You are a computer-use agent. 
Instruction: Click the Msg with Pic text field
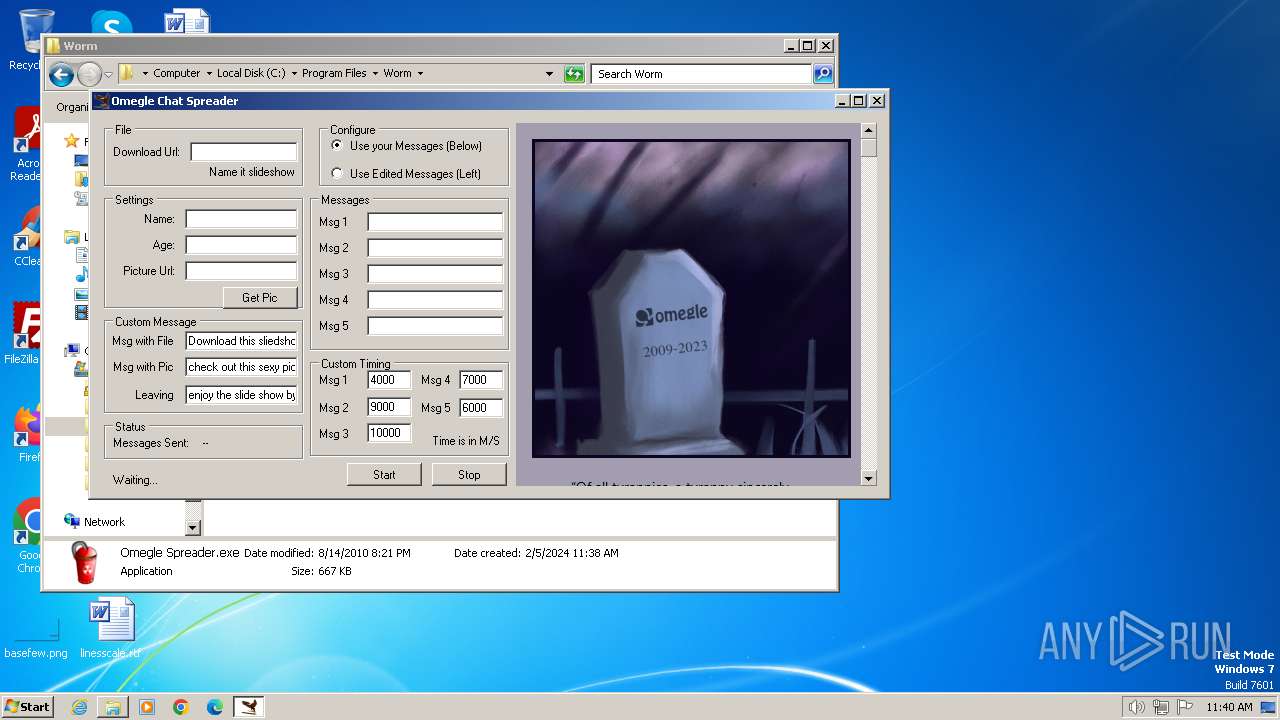pyautogui.click(x=241, y=367)
